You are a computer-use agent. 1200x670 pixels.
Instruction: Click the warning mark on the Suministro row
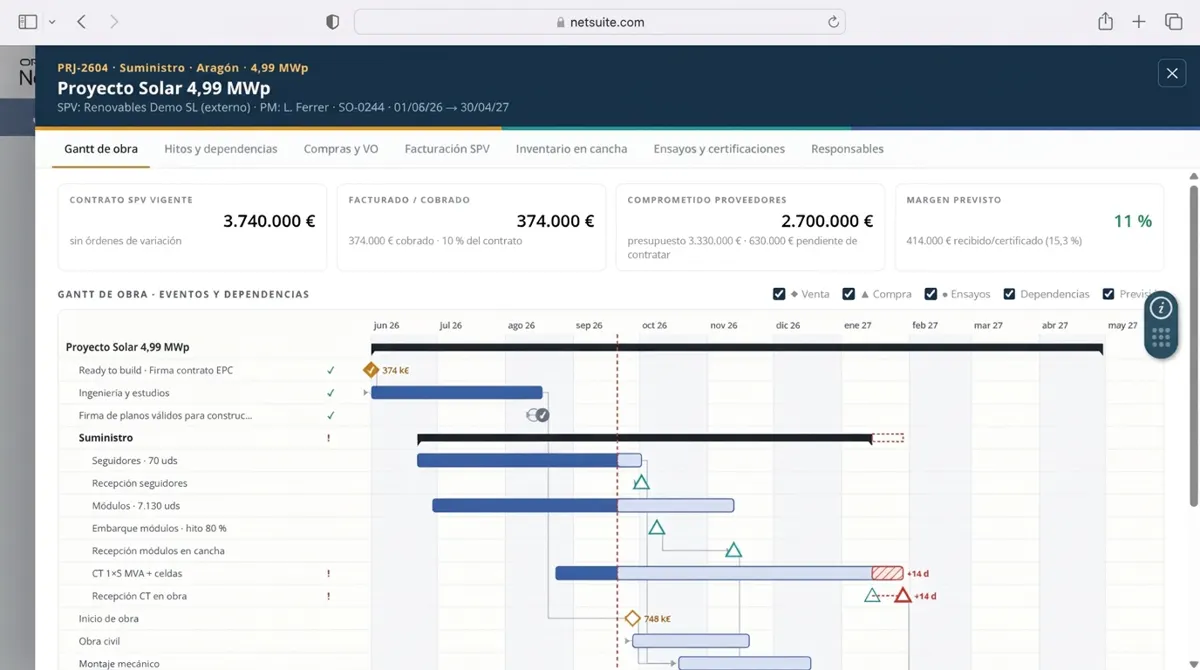point(328,438)
